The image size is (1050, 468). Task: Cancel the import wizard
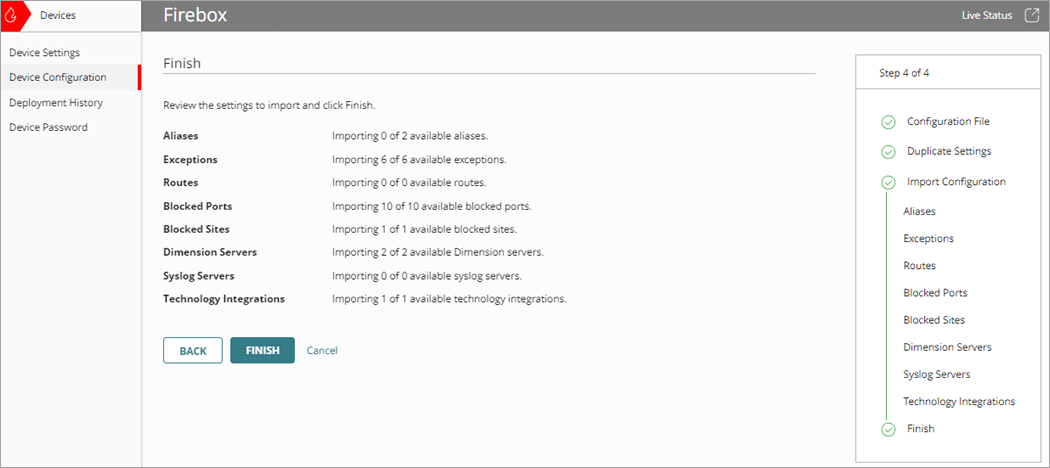pos(322,350)
